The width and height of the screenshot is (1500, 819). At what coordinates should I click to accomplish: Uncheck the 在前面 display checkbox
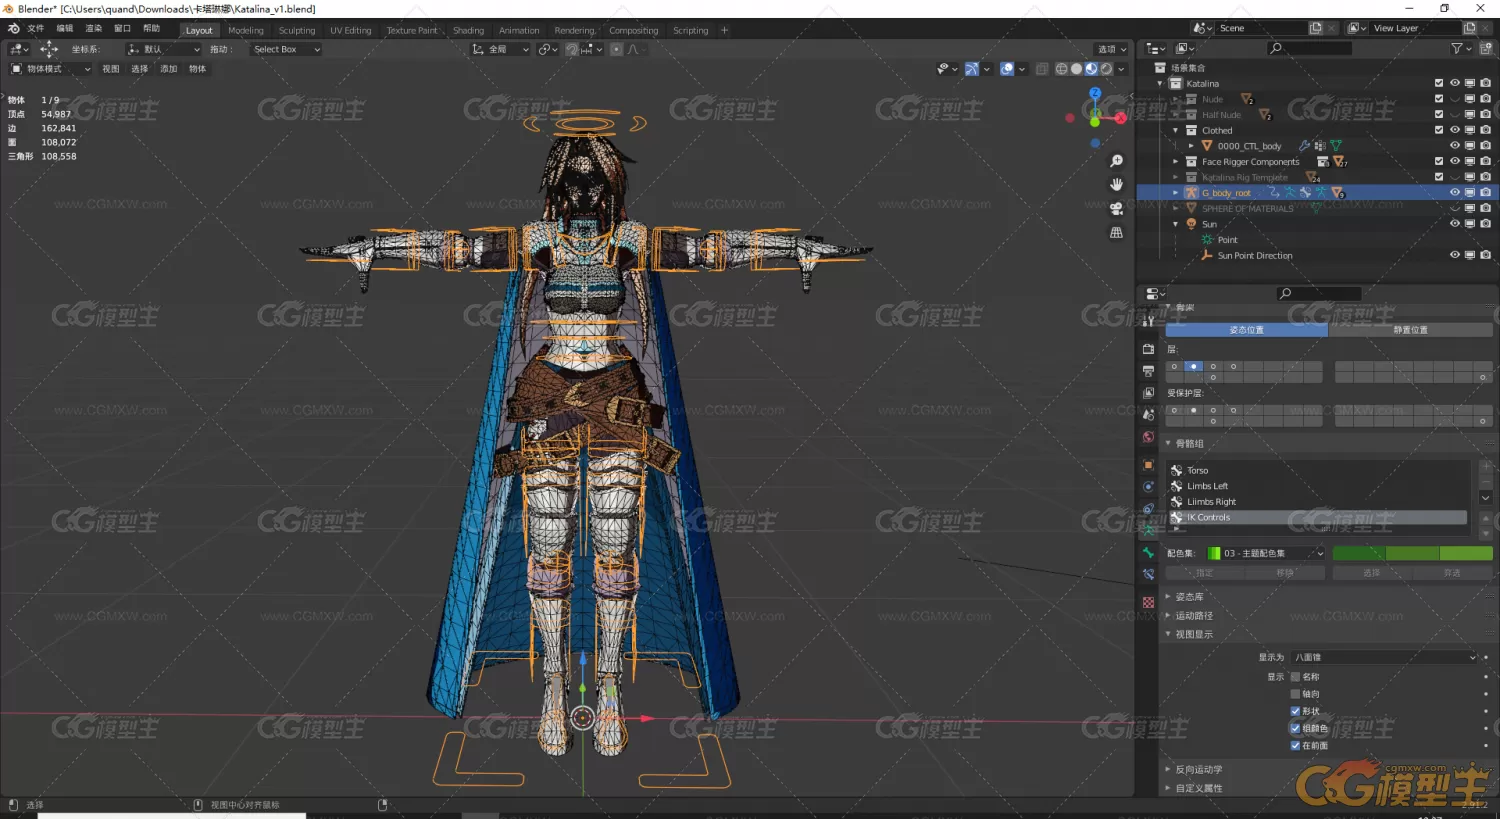click(1296, 745)
